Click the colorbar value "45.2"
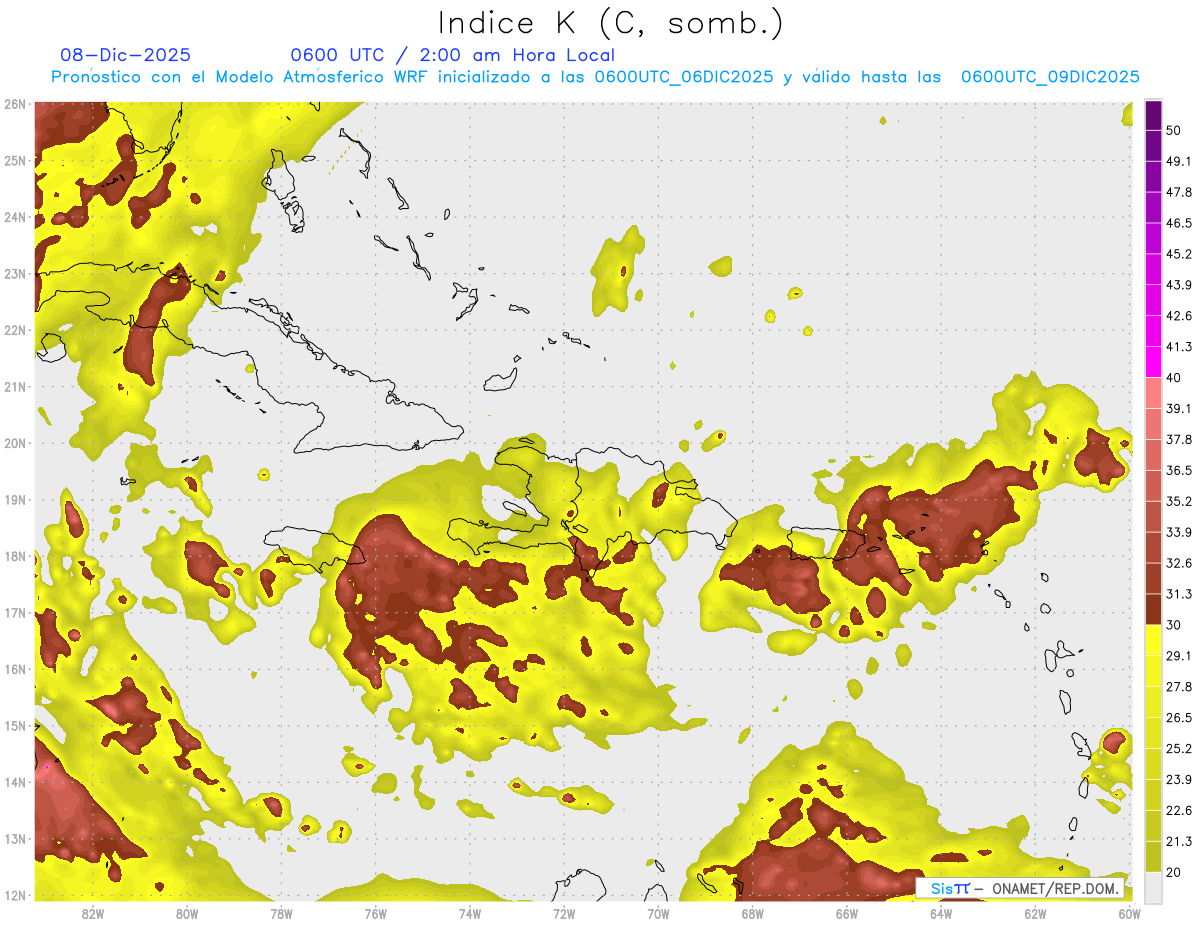 click(x=1178, y=254)
